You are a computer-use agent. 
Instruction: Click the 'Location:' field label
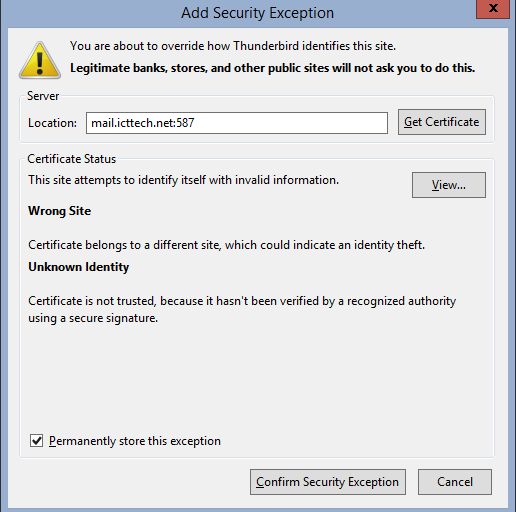point(52,123)
